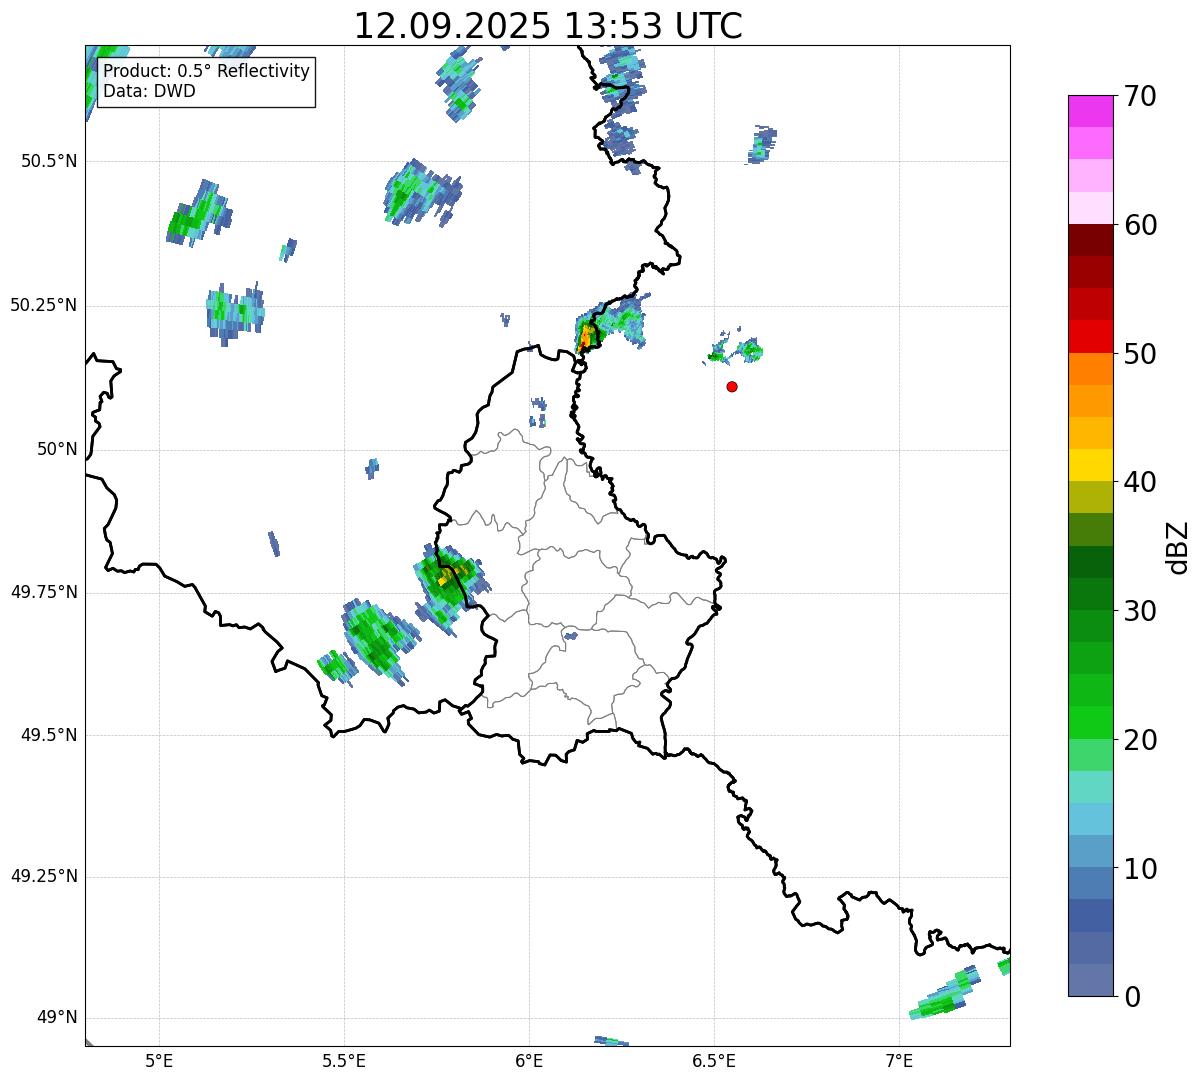
Task: Click the 7°E longitude axis label
Action: click(899, 1060)
